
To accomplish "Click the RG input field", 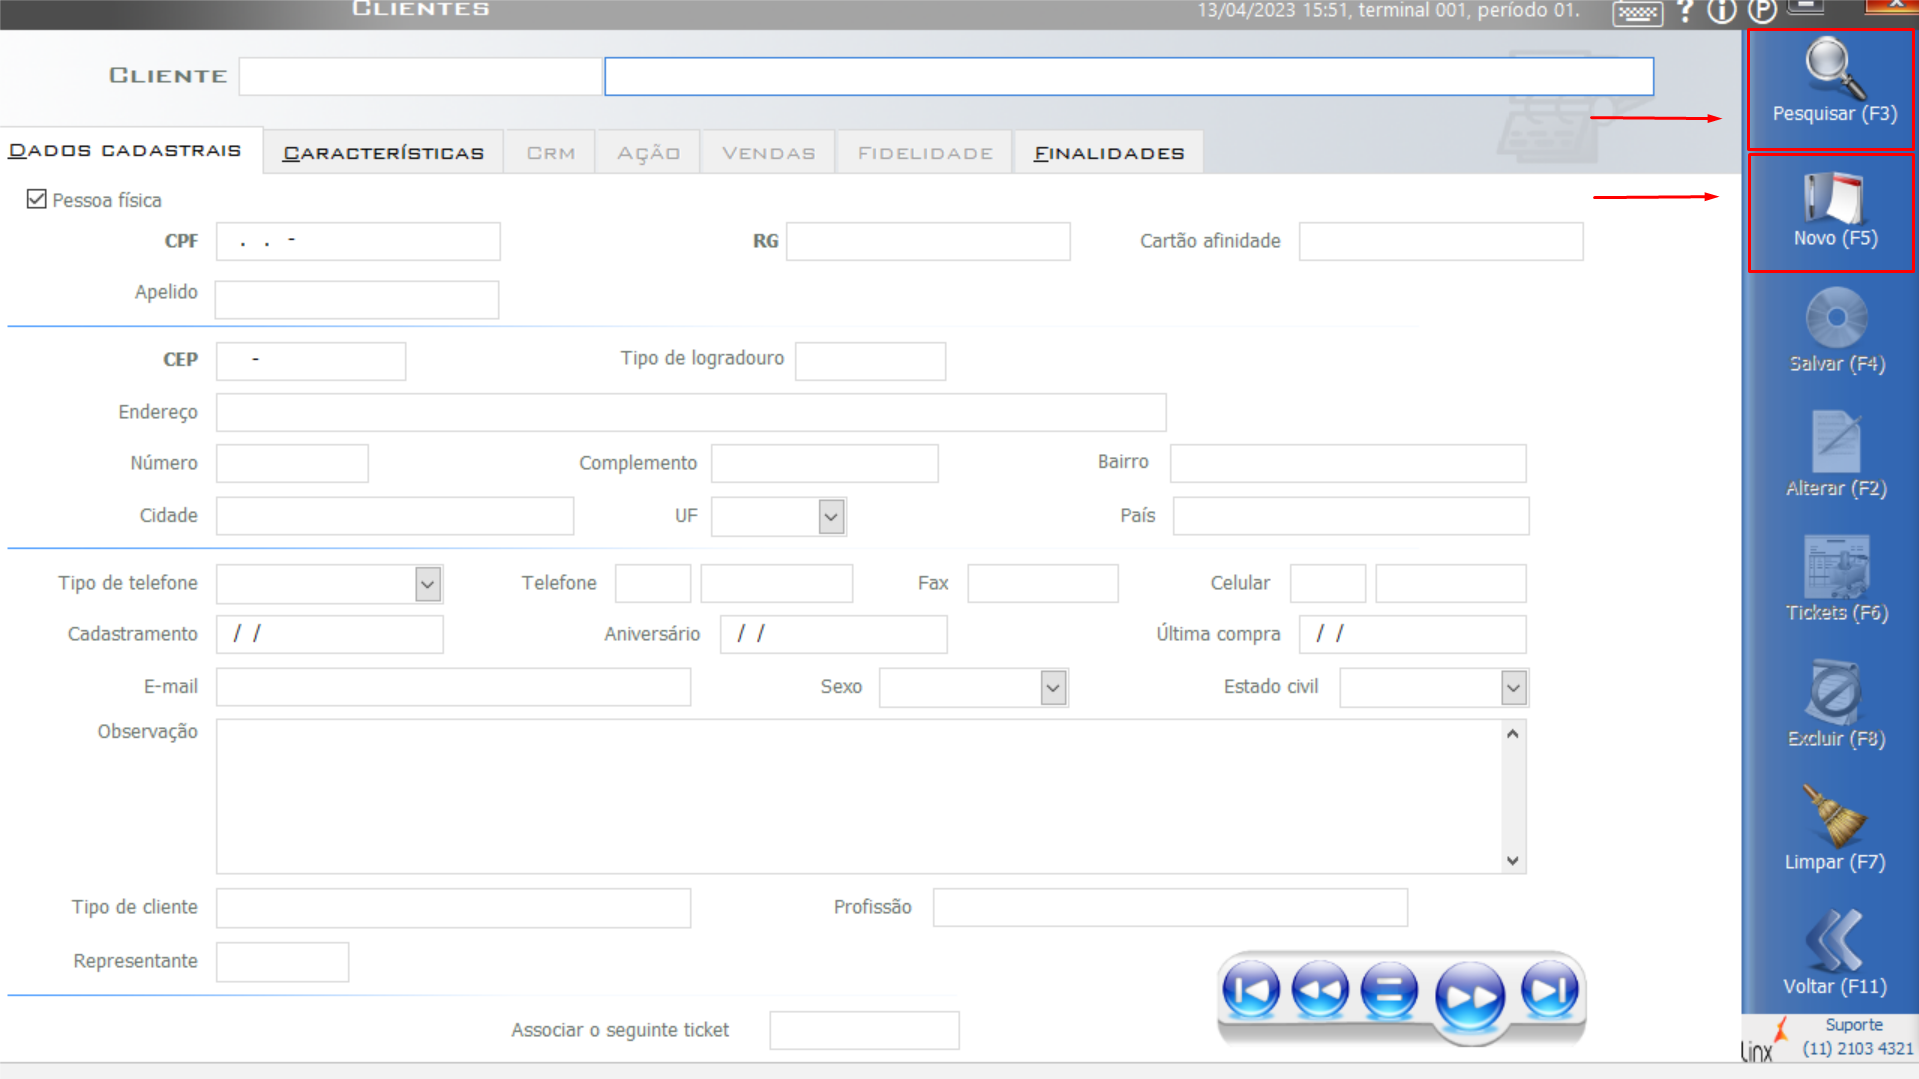I will (928, 241).
